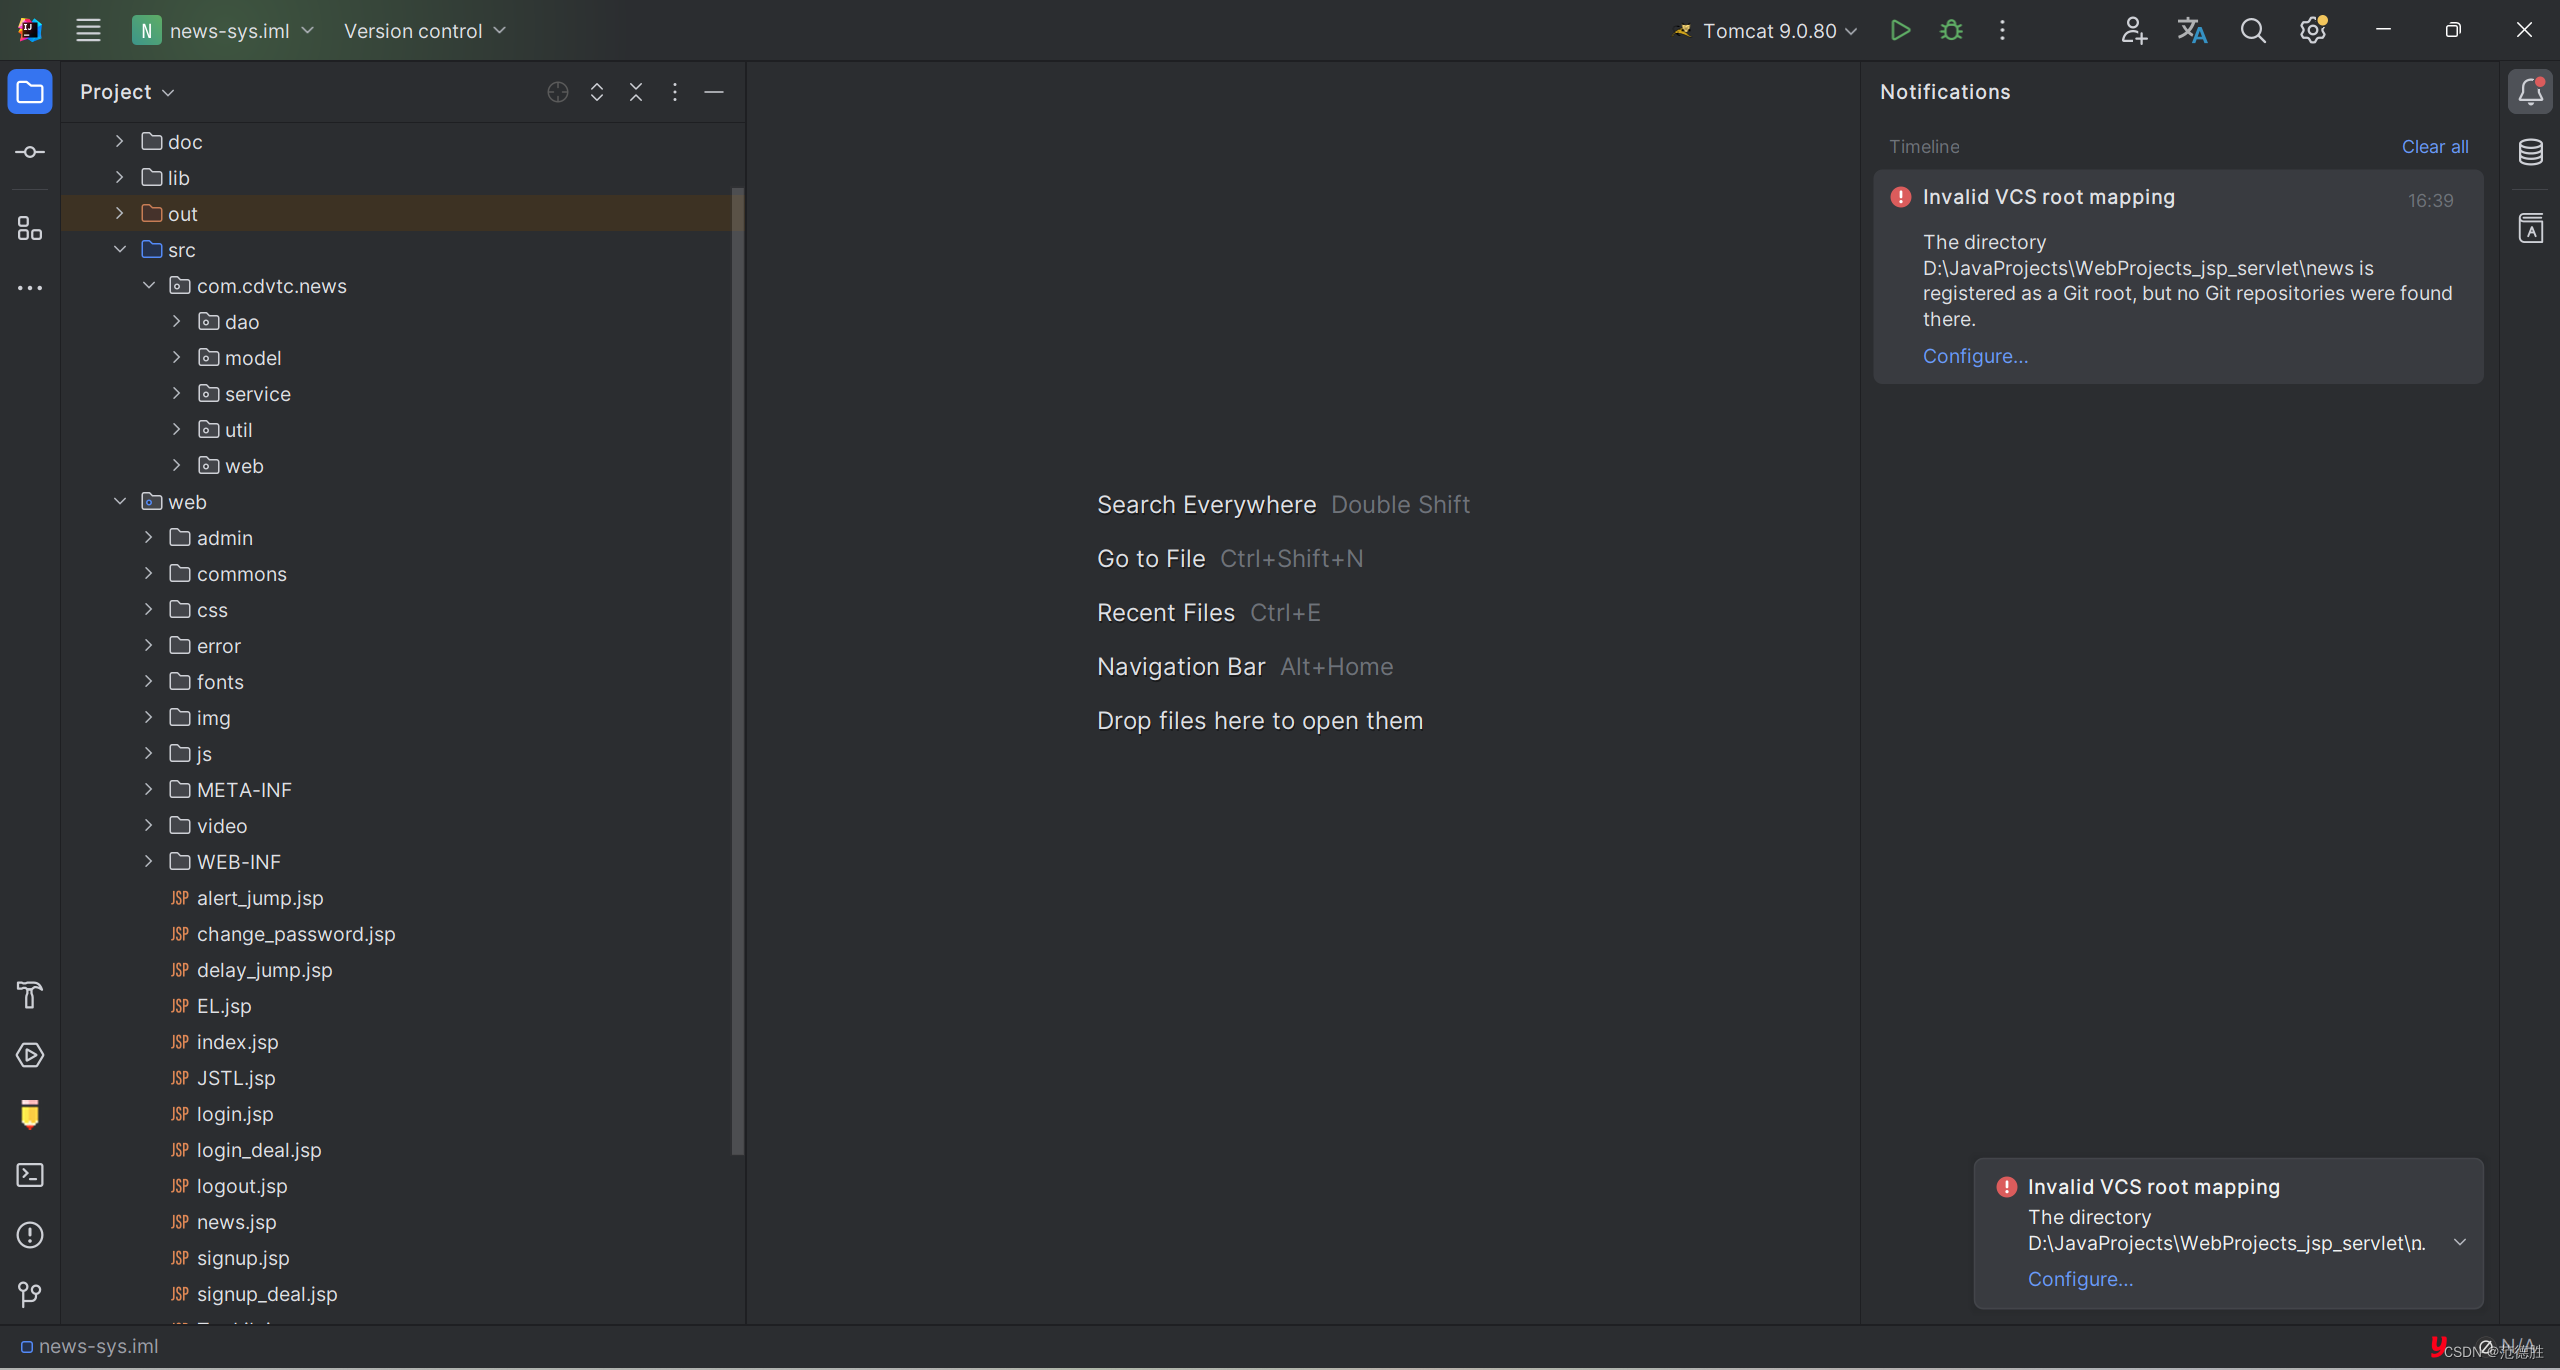Open the Database tool window in the right sidebar
Viewport: 2560px width, 1370px height.
tap(2530, 152)
